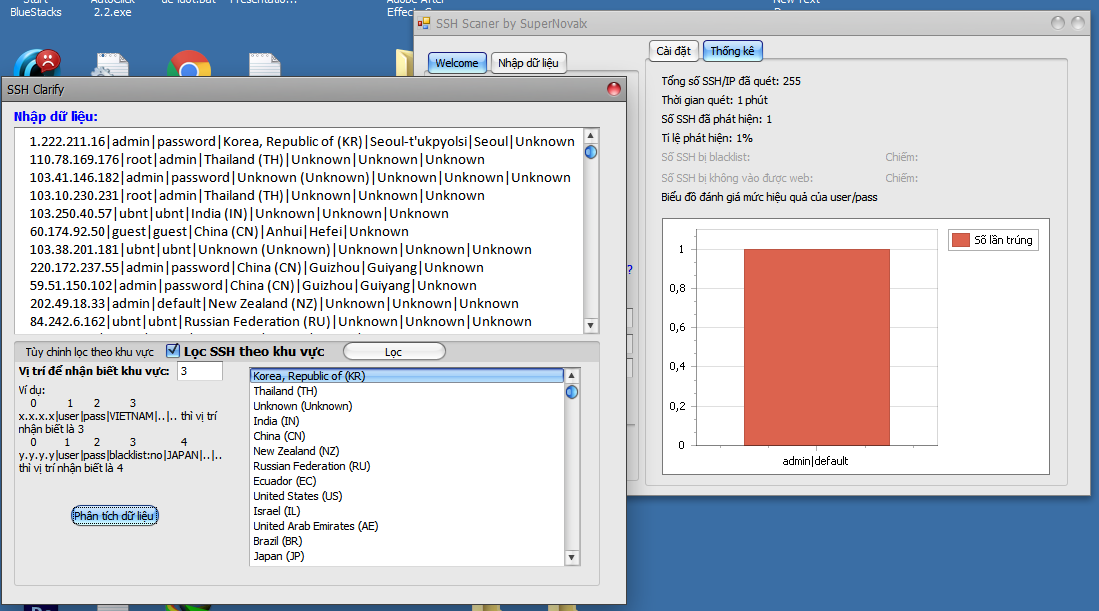Select 'Japan (JP)' in the country list
The height and width of the screenshot is (611, 1099).
[x=278, y=556]
